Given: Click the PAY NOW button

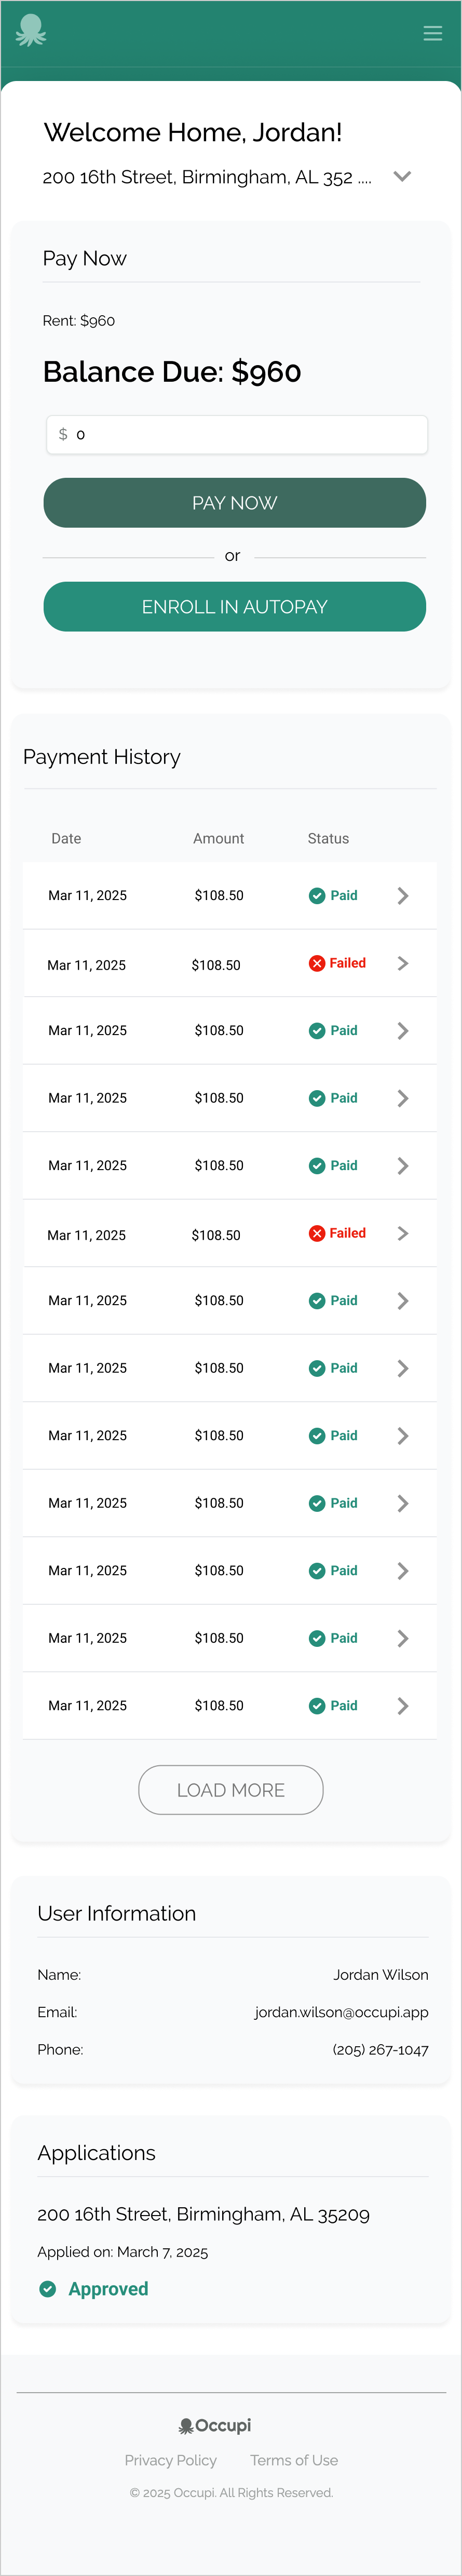Looking at the screenshot, I should 234,502.
